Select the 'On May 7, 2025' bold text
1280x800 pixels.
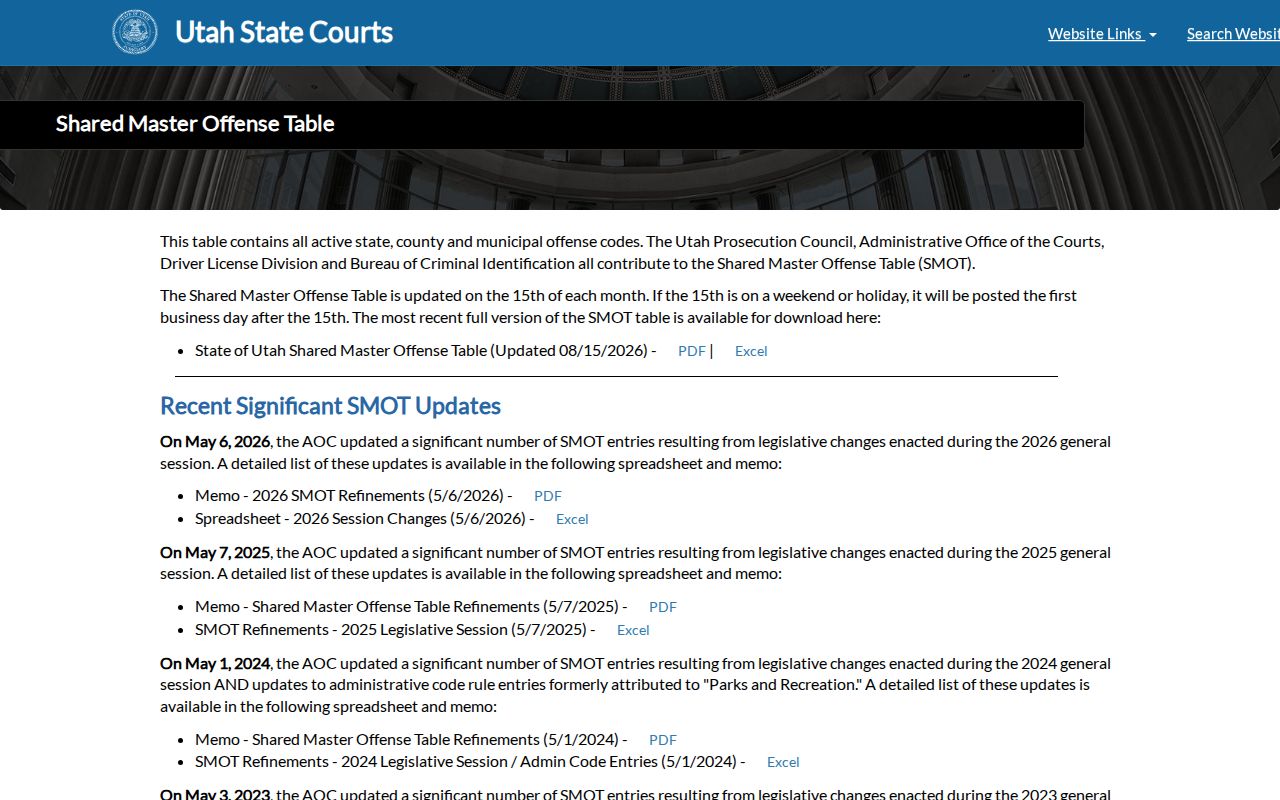pyautogui.click(x=215, y=552)
